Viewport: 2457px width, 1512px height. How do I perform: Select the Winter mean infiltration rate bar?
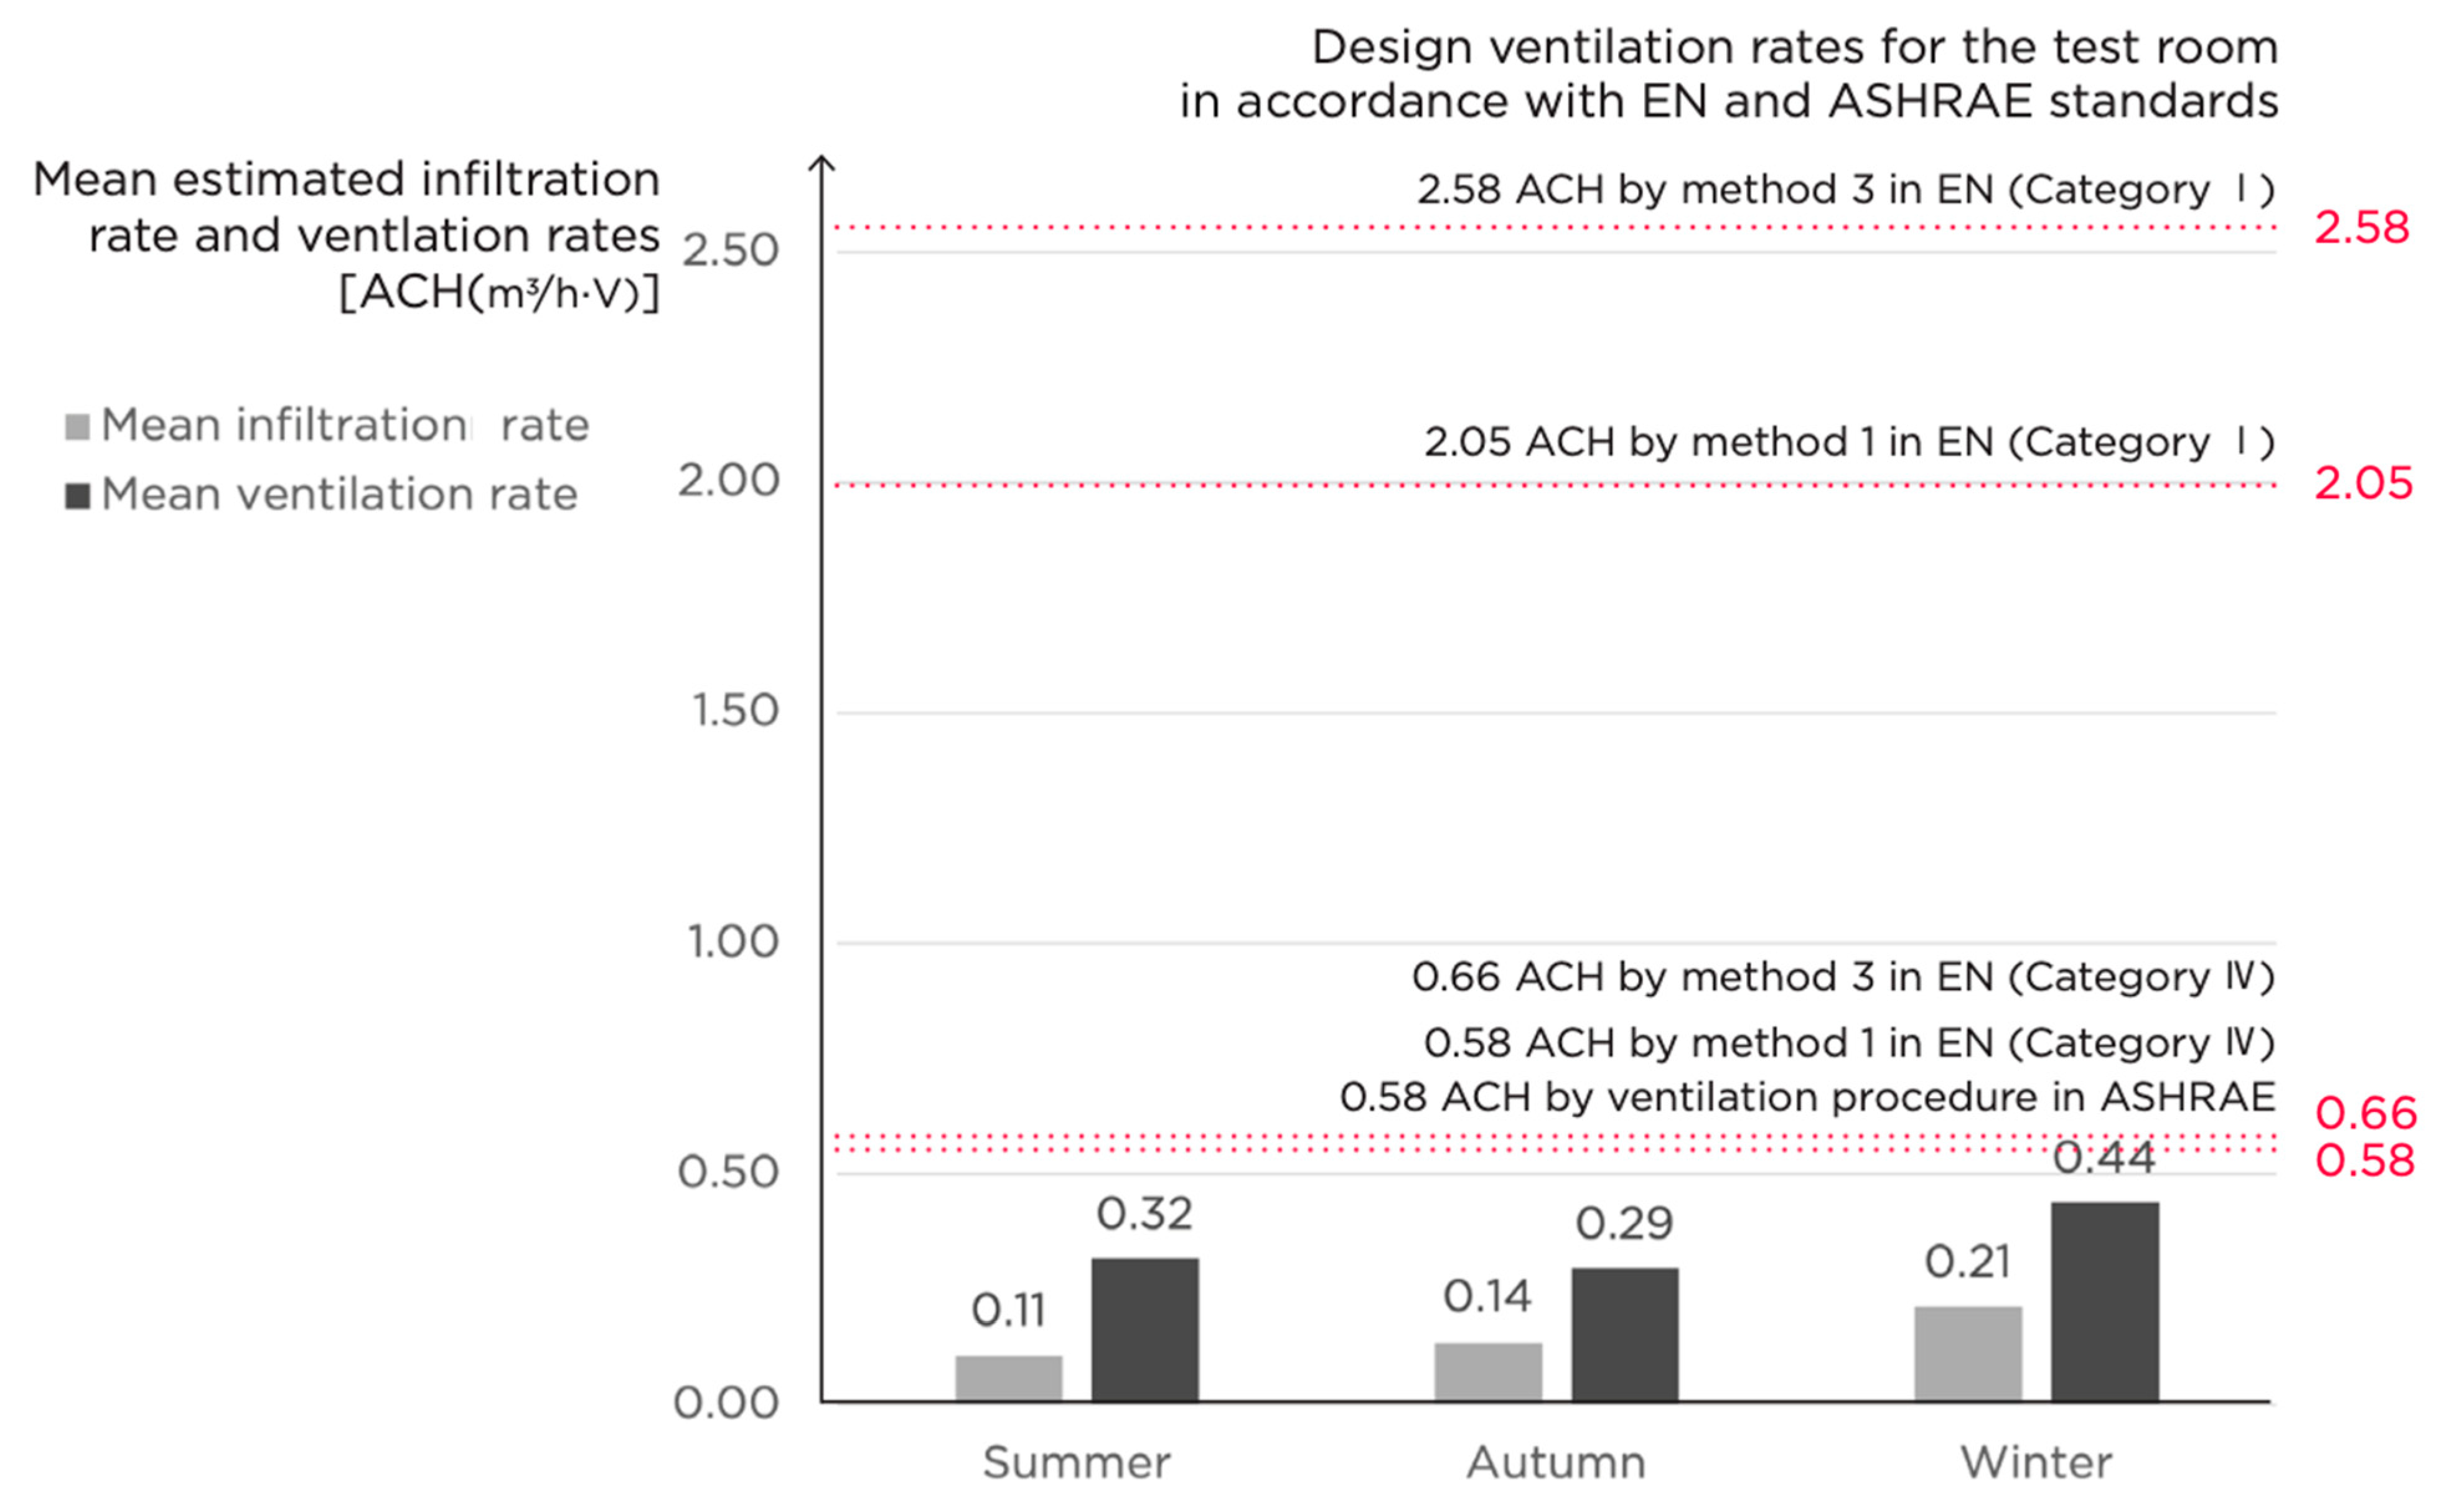click(1967, 1353)
